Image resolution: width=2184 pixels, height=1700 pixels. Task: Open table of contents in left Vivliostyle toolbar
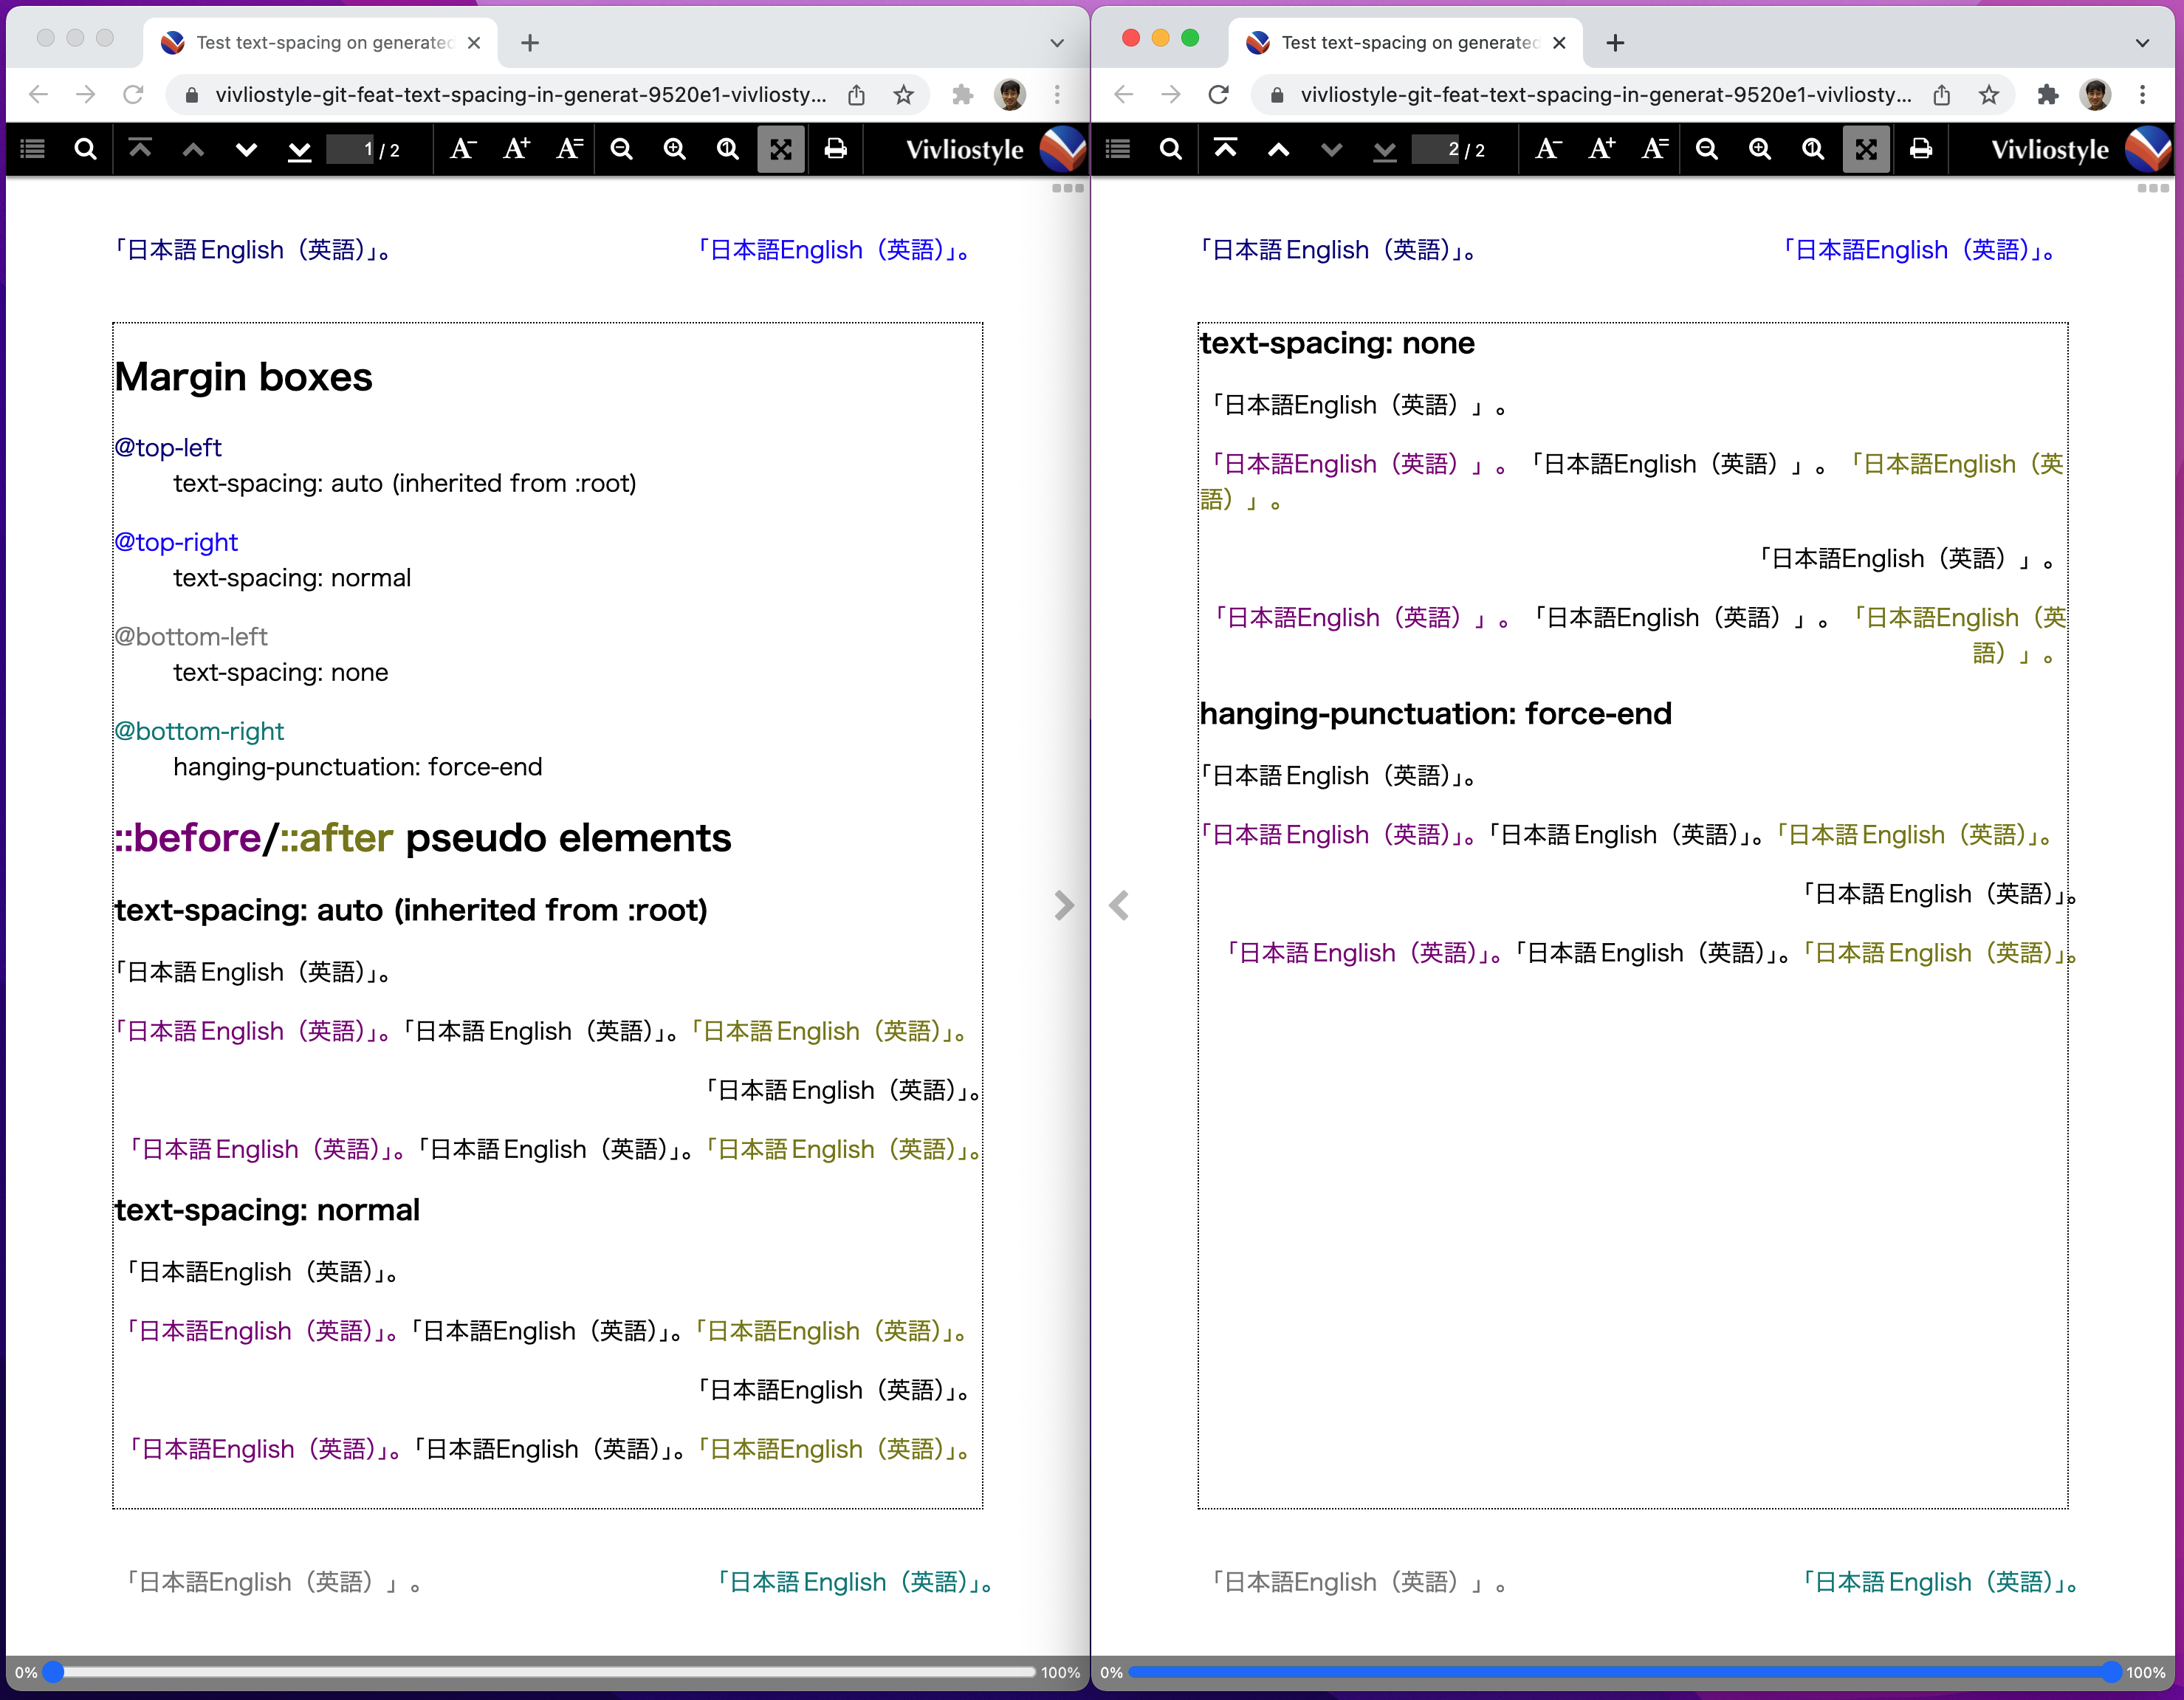coord(31,149)
